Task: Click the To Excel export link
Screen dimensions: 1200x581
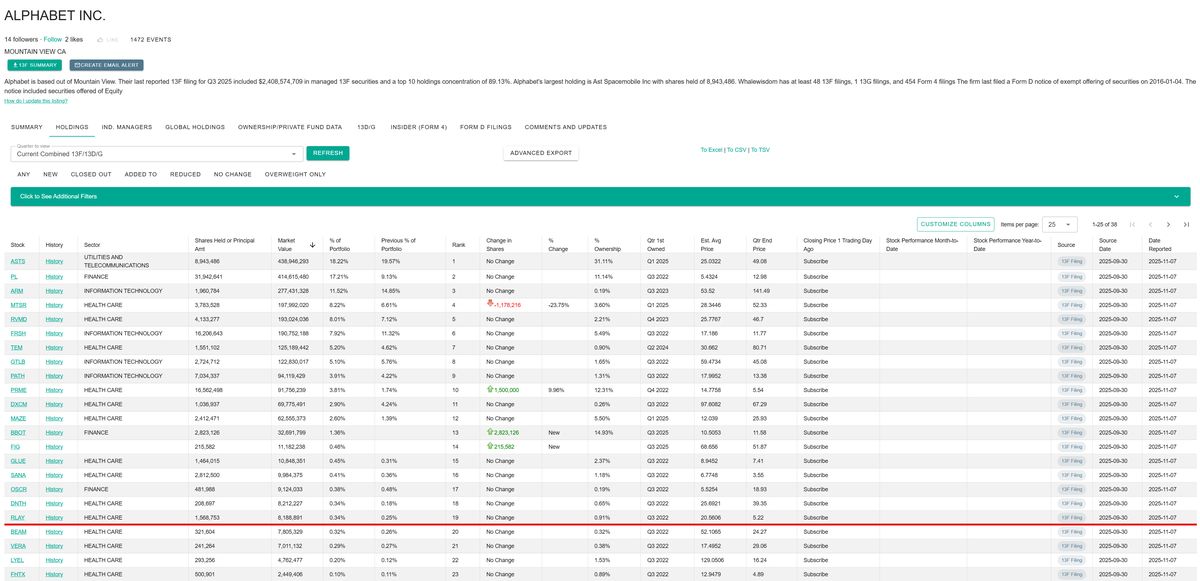Action: click(x=711, y=150)
